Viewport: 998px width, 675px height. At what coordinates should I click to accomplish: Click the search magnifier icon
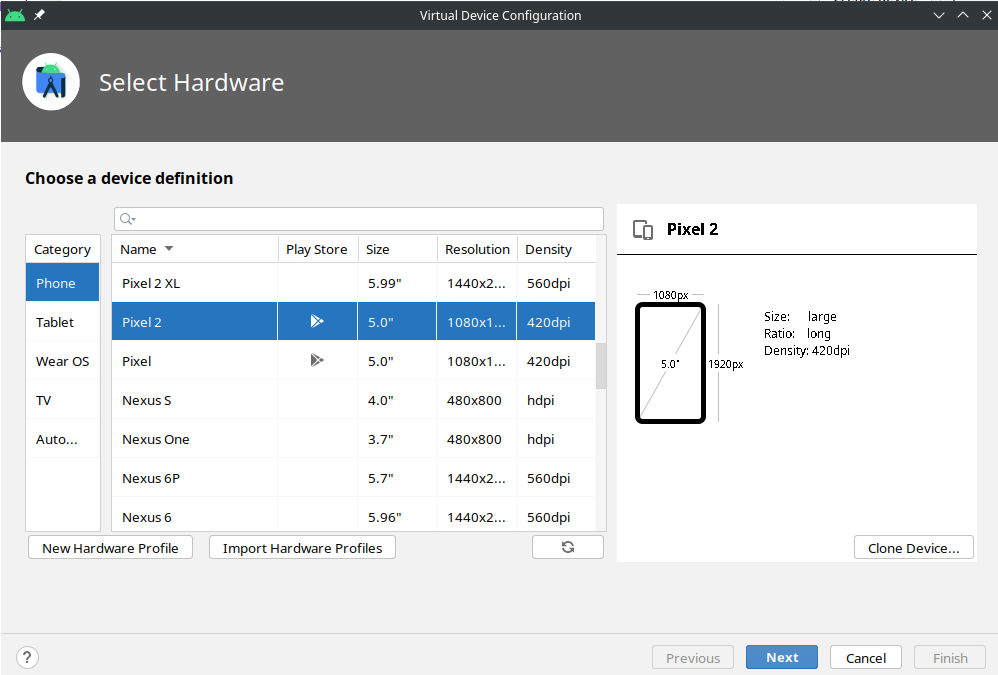127,219
